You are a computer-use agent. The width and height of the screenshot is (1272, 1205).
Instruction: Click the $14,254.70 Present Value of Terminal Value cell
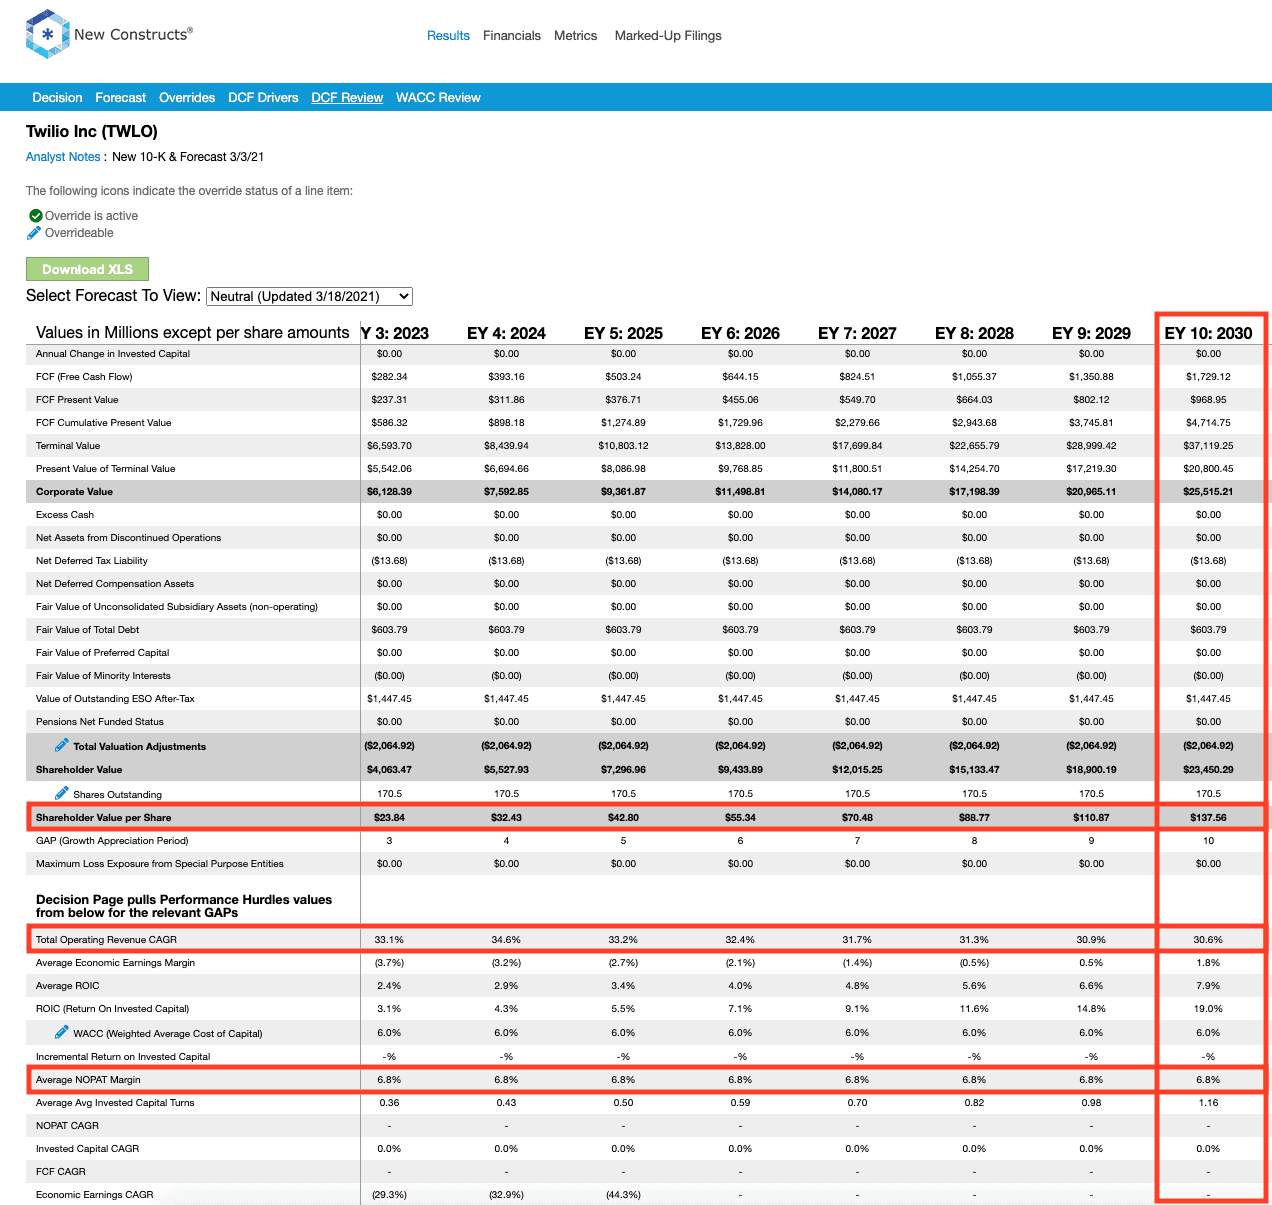pyautogui.click(x=974, y=469)
